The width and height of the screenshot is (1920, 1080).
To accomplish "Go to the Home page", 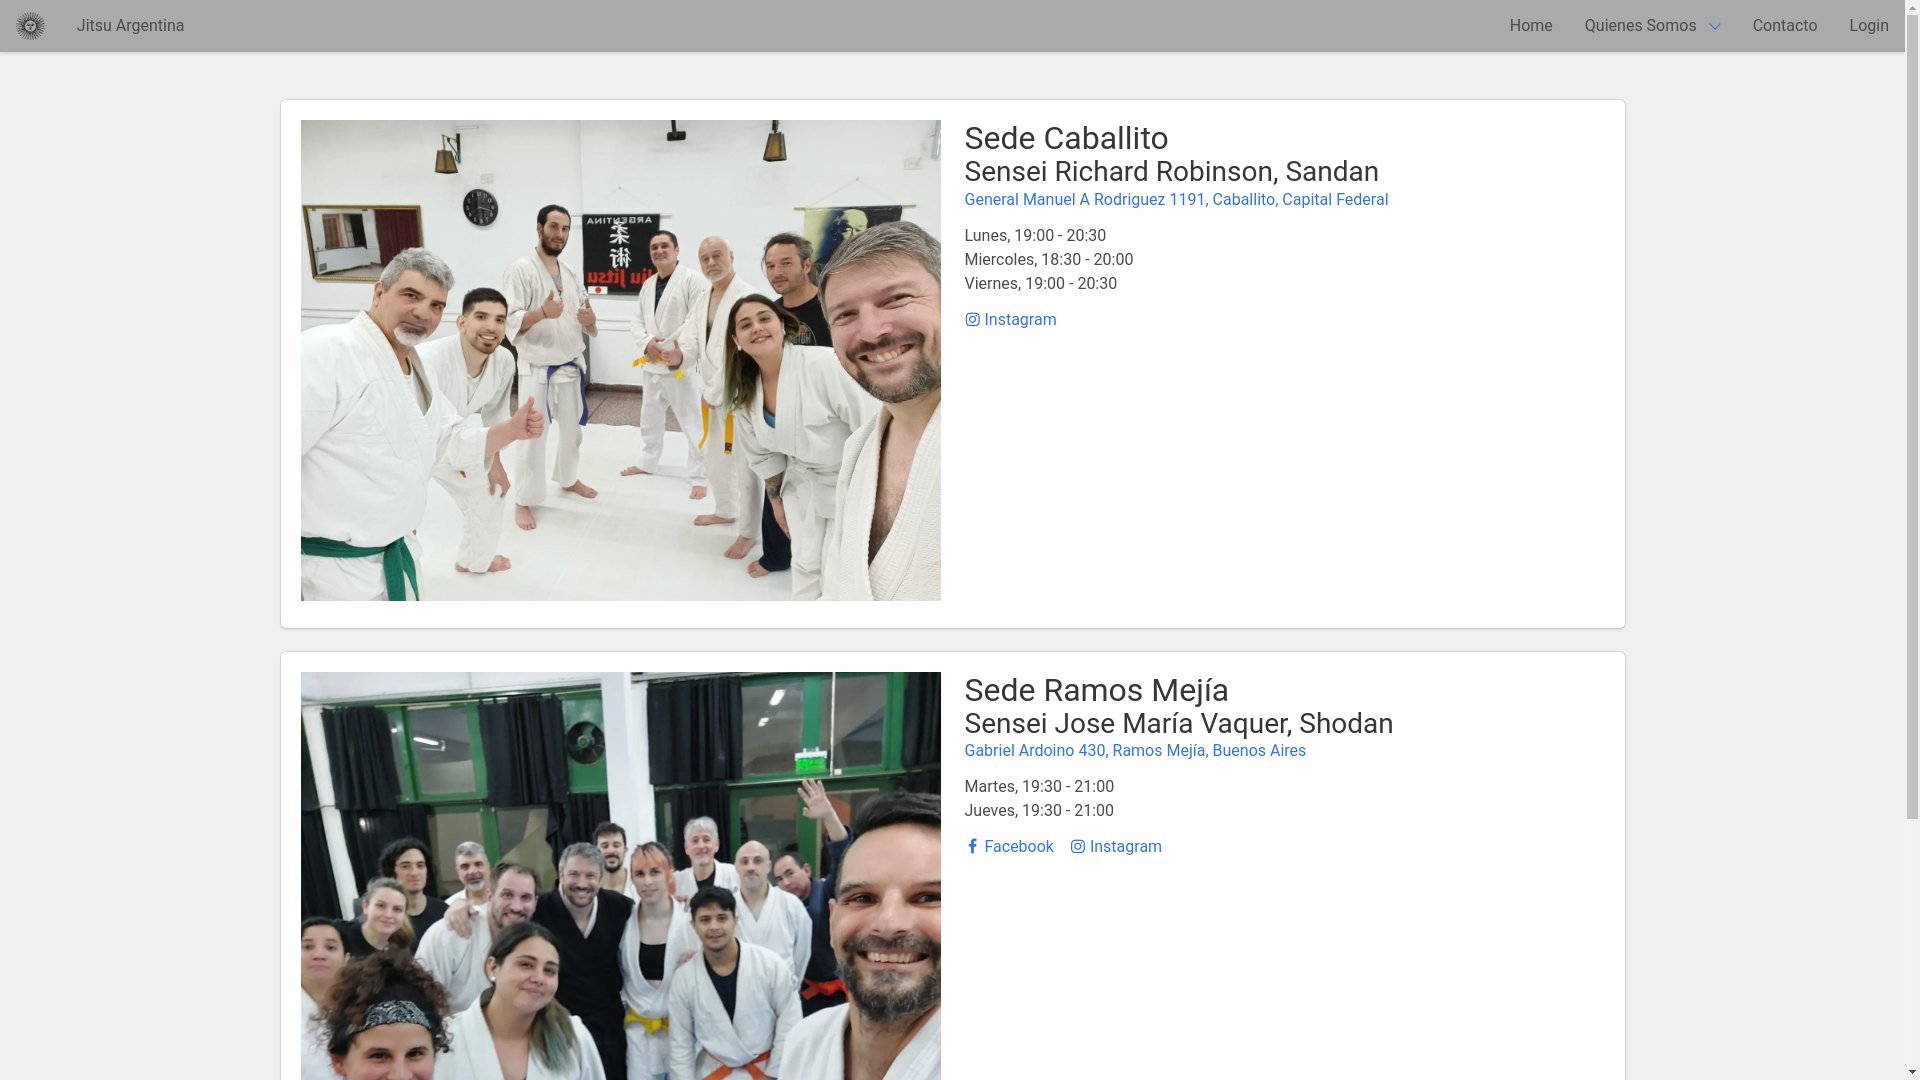I will 1530,26.
